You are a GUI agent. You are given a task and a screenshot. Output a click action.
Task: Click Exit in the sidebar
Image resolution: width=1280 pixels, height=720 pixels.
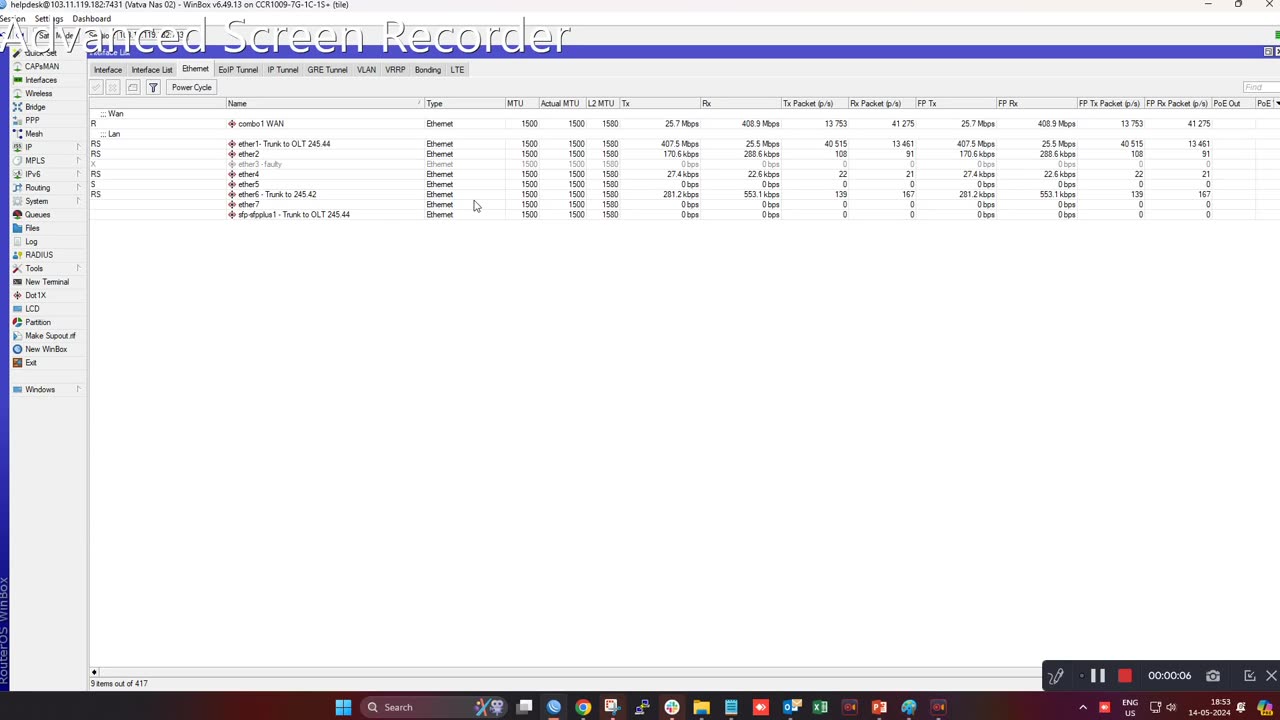[31, 363]
